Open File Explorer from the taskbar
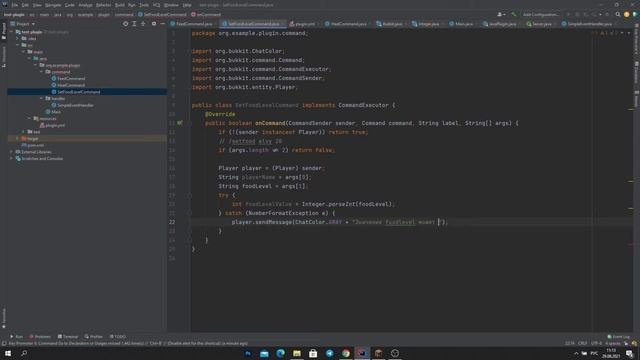 pyautogui.click(x=297, y=353)
